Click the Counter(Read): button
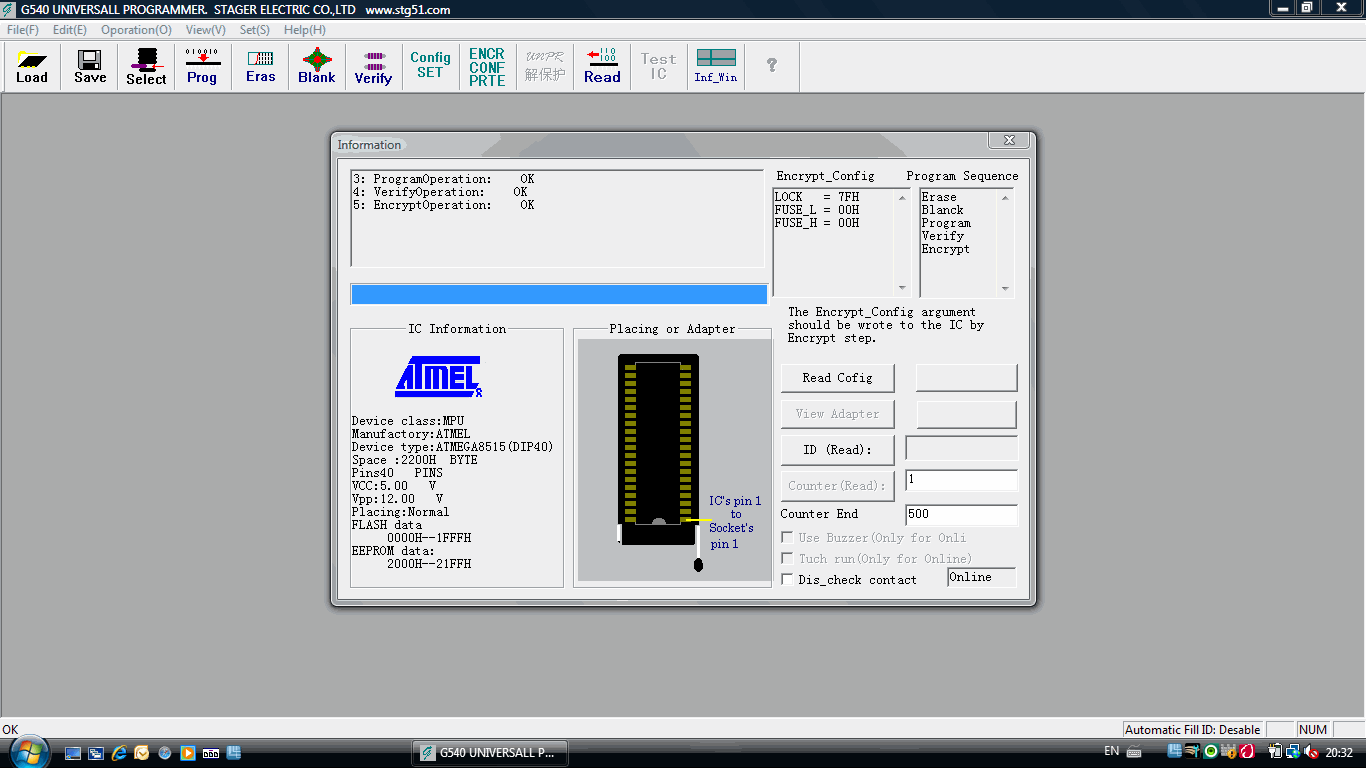Screen dimensions: 1366x768 (x=837, y=486)
